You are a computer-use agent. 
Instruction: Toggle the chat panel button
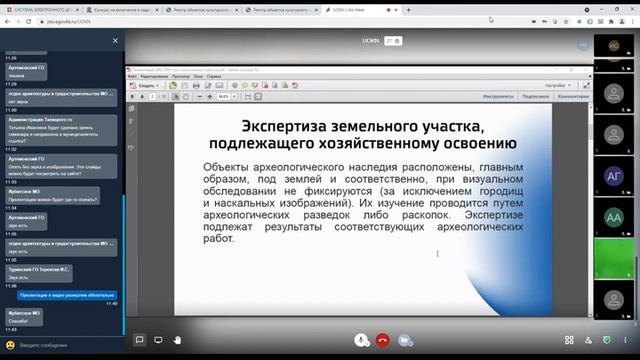(x=140, y=340)
